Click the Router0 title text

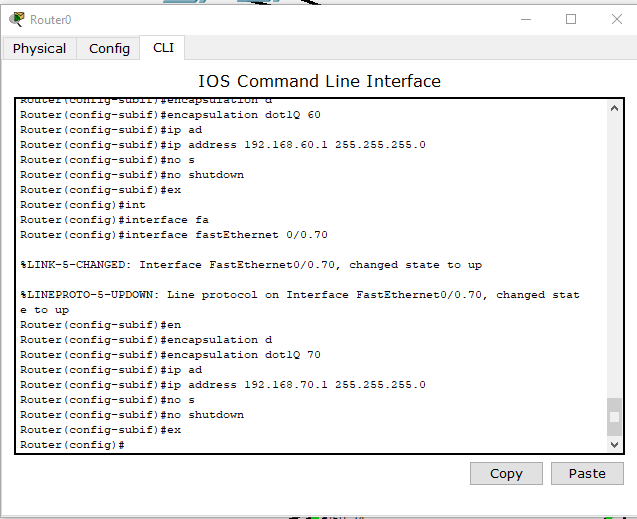click(x=51, y=19)
